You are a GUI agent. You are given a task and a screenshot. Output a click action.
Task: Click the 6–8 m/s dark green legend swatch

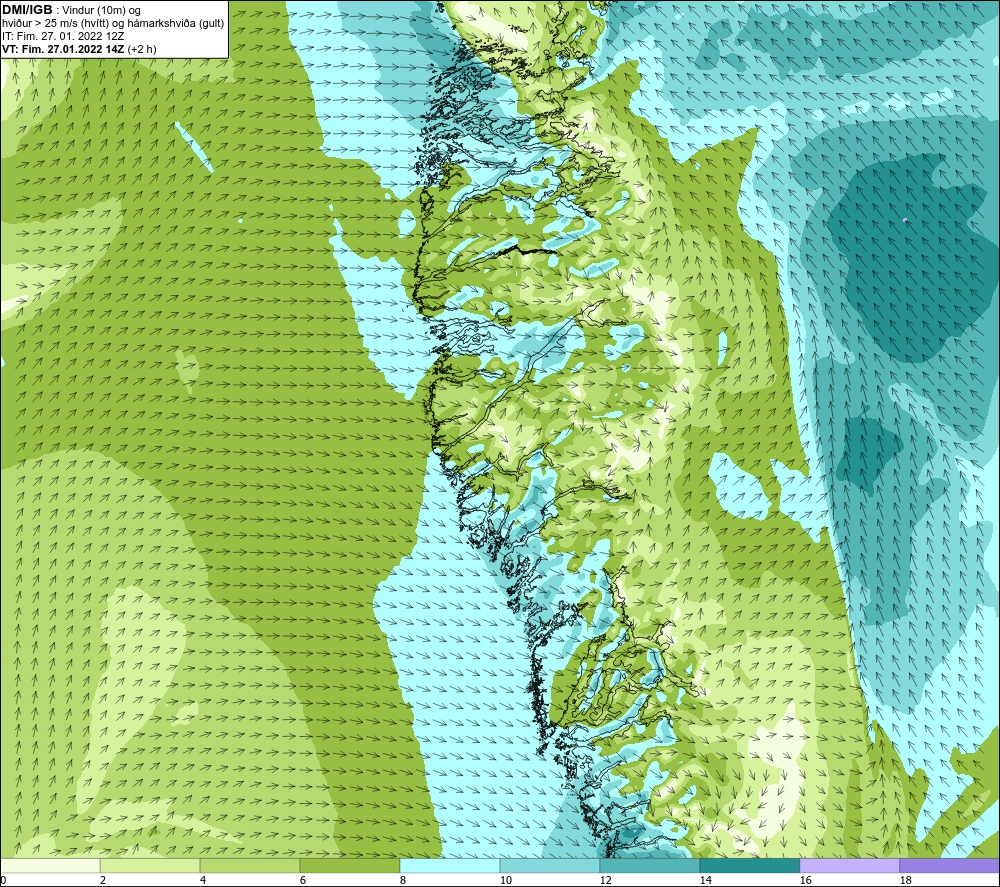(x=350, y=865)
